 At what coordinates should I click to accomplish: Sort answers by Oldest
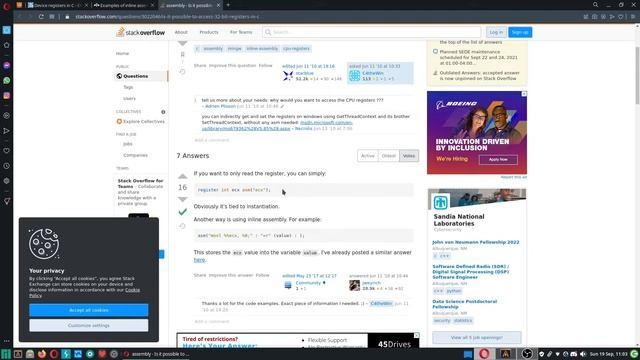[x=389, y=156]
